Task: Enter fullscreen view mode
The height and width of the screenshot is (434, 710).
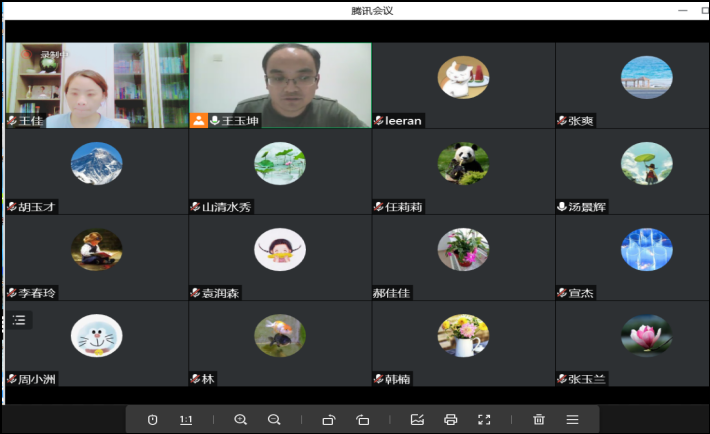Action: (484, 420)
